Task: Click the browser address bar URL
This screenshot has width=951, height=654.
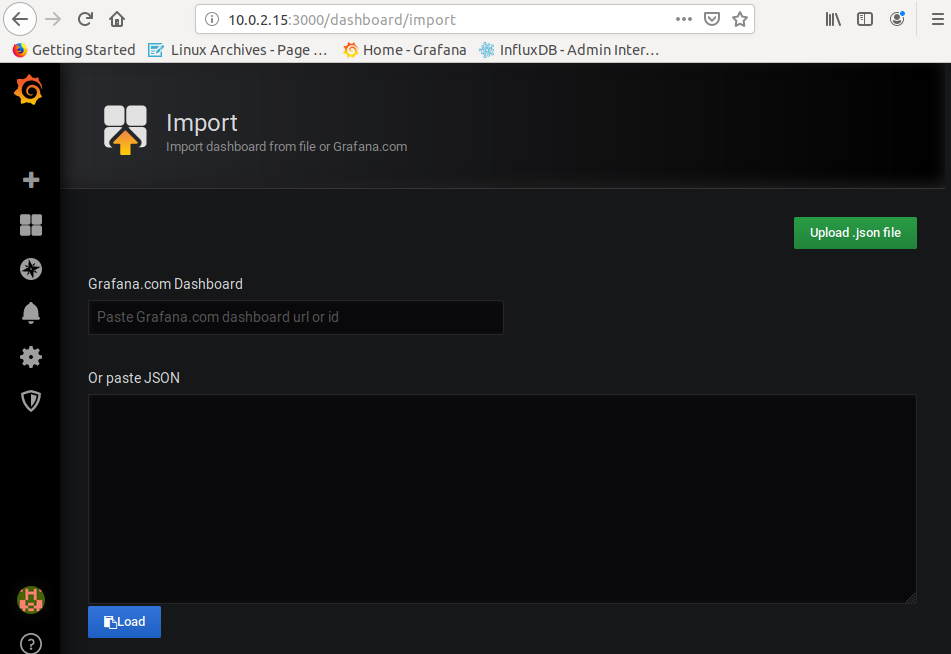Action: (x=341, y=19)
